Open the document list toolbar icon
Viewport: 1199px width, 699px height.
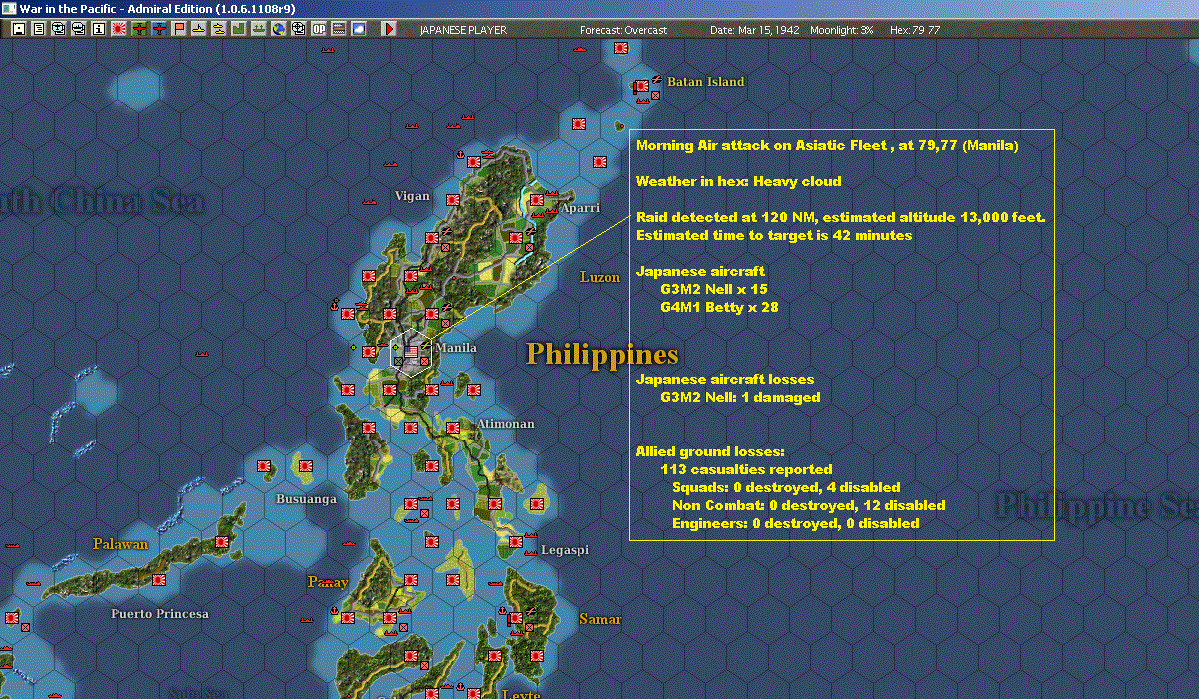coord(39,29)
